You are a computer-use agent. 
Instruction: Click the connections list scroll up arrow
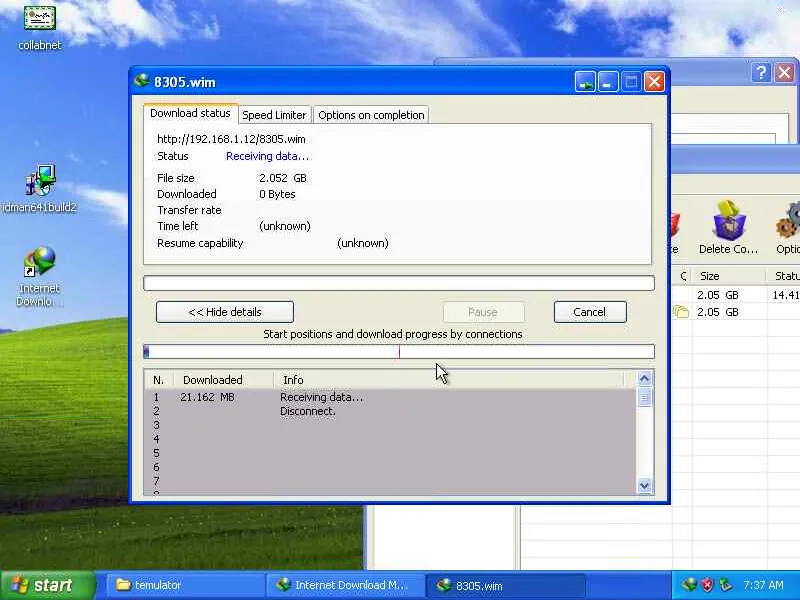click(x=644, y=379)
